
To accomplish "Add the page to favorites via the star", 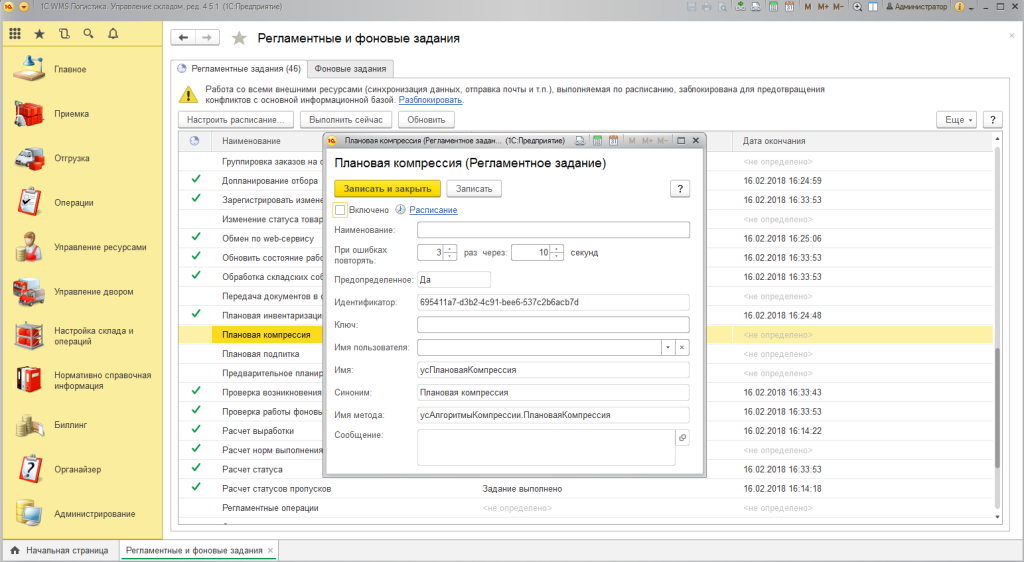I will (239, 39).
